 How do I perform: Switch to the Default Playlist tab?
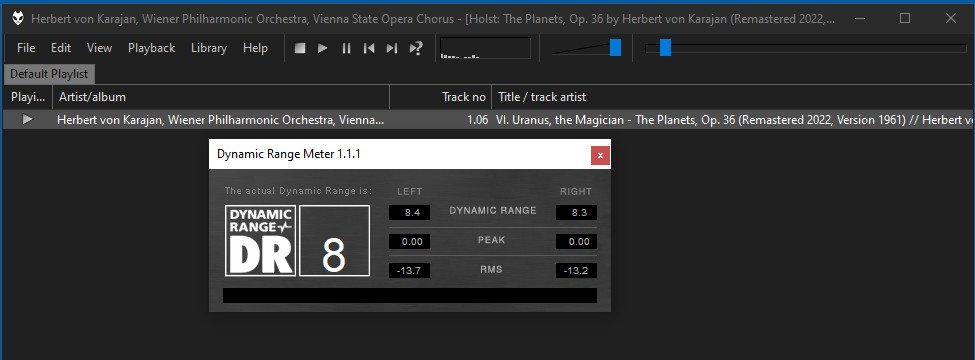click(49, 74)
